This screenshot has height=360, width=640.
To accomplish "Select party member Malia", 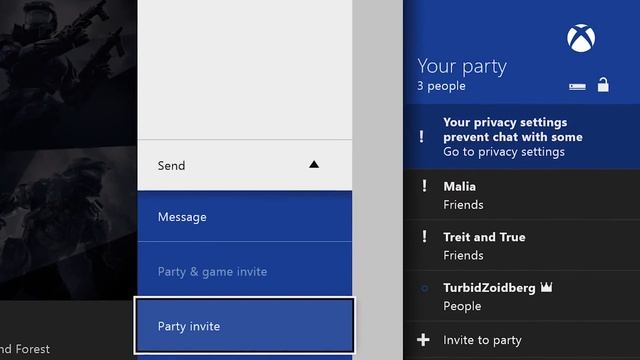I will tap(522, 195).
